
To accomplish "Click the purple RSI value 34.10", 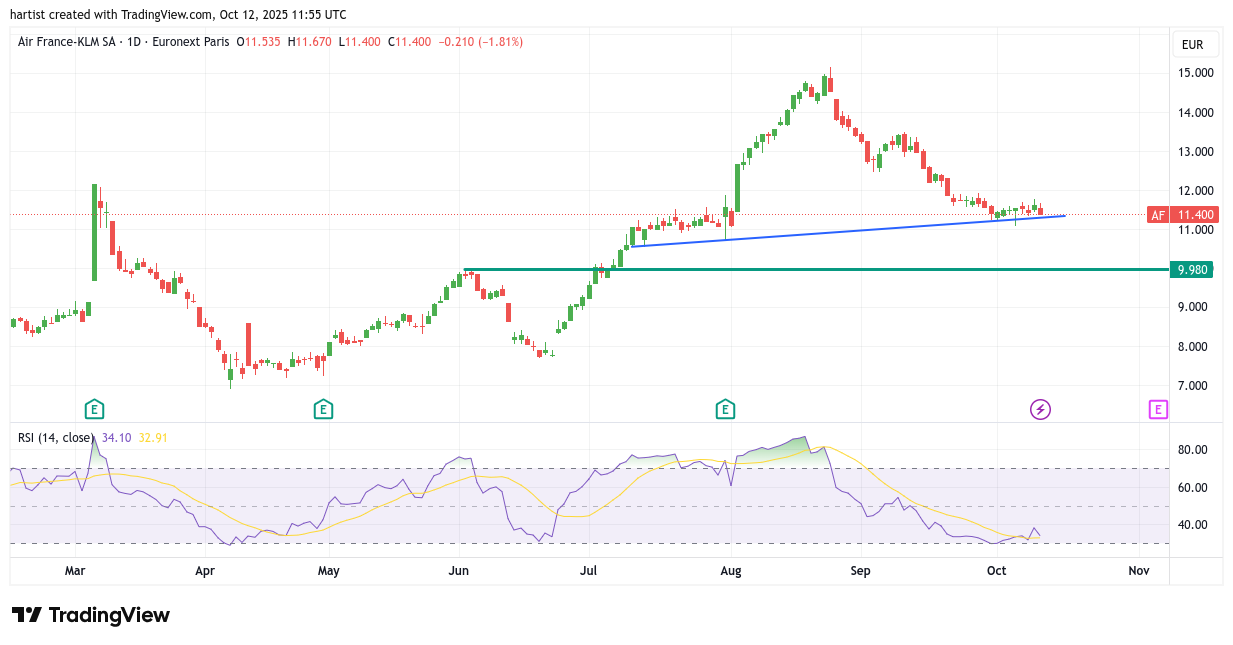I will tap(117, 437).
